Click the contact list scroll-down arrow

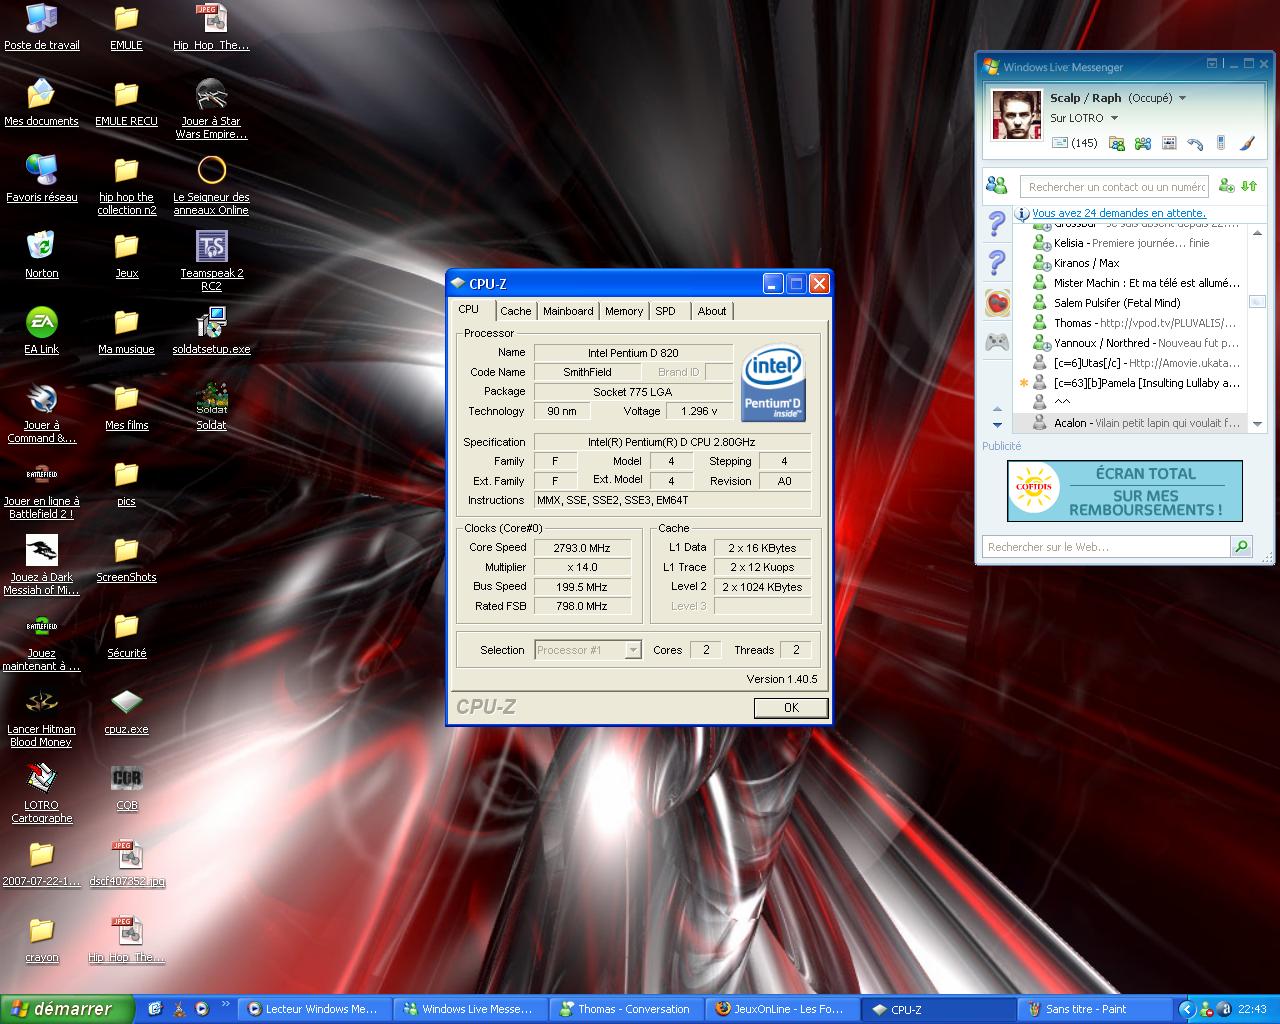1257,424
